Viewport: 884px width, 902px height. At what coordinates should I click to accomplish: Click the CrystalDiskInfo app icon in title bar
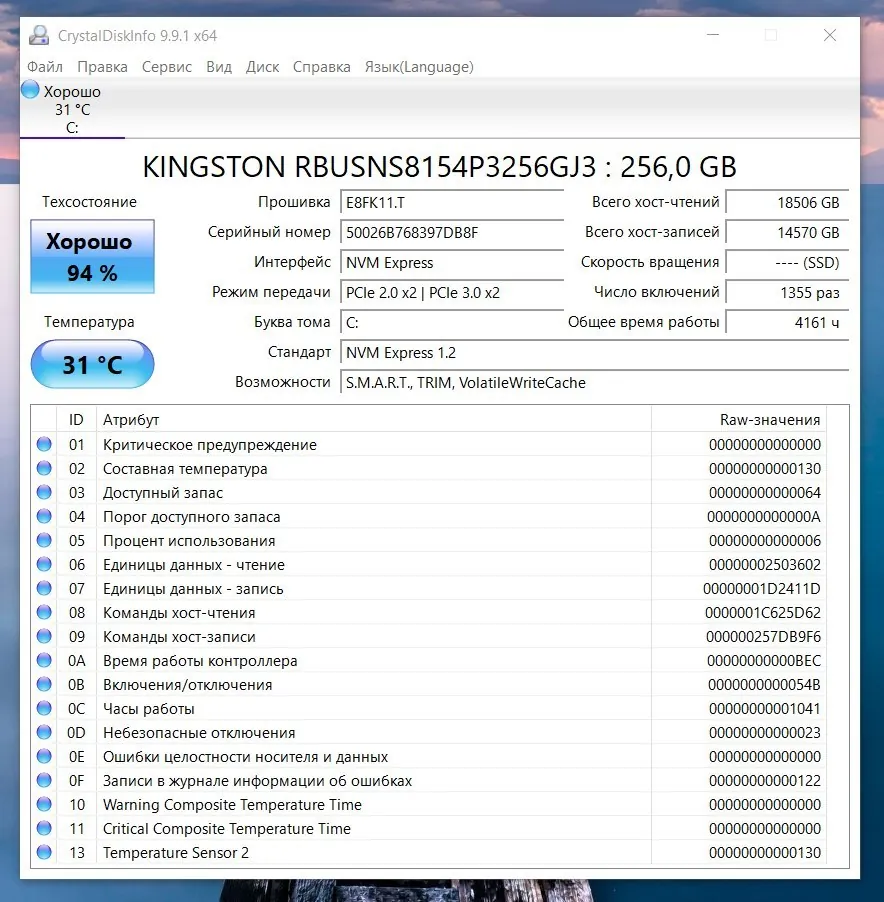pyautogui.click(x=39, y=36)
